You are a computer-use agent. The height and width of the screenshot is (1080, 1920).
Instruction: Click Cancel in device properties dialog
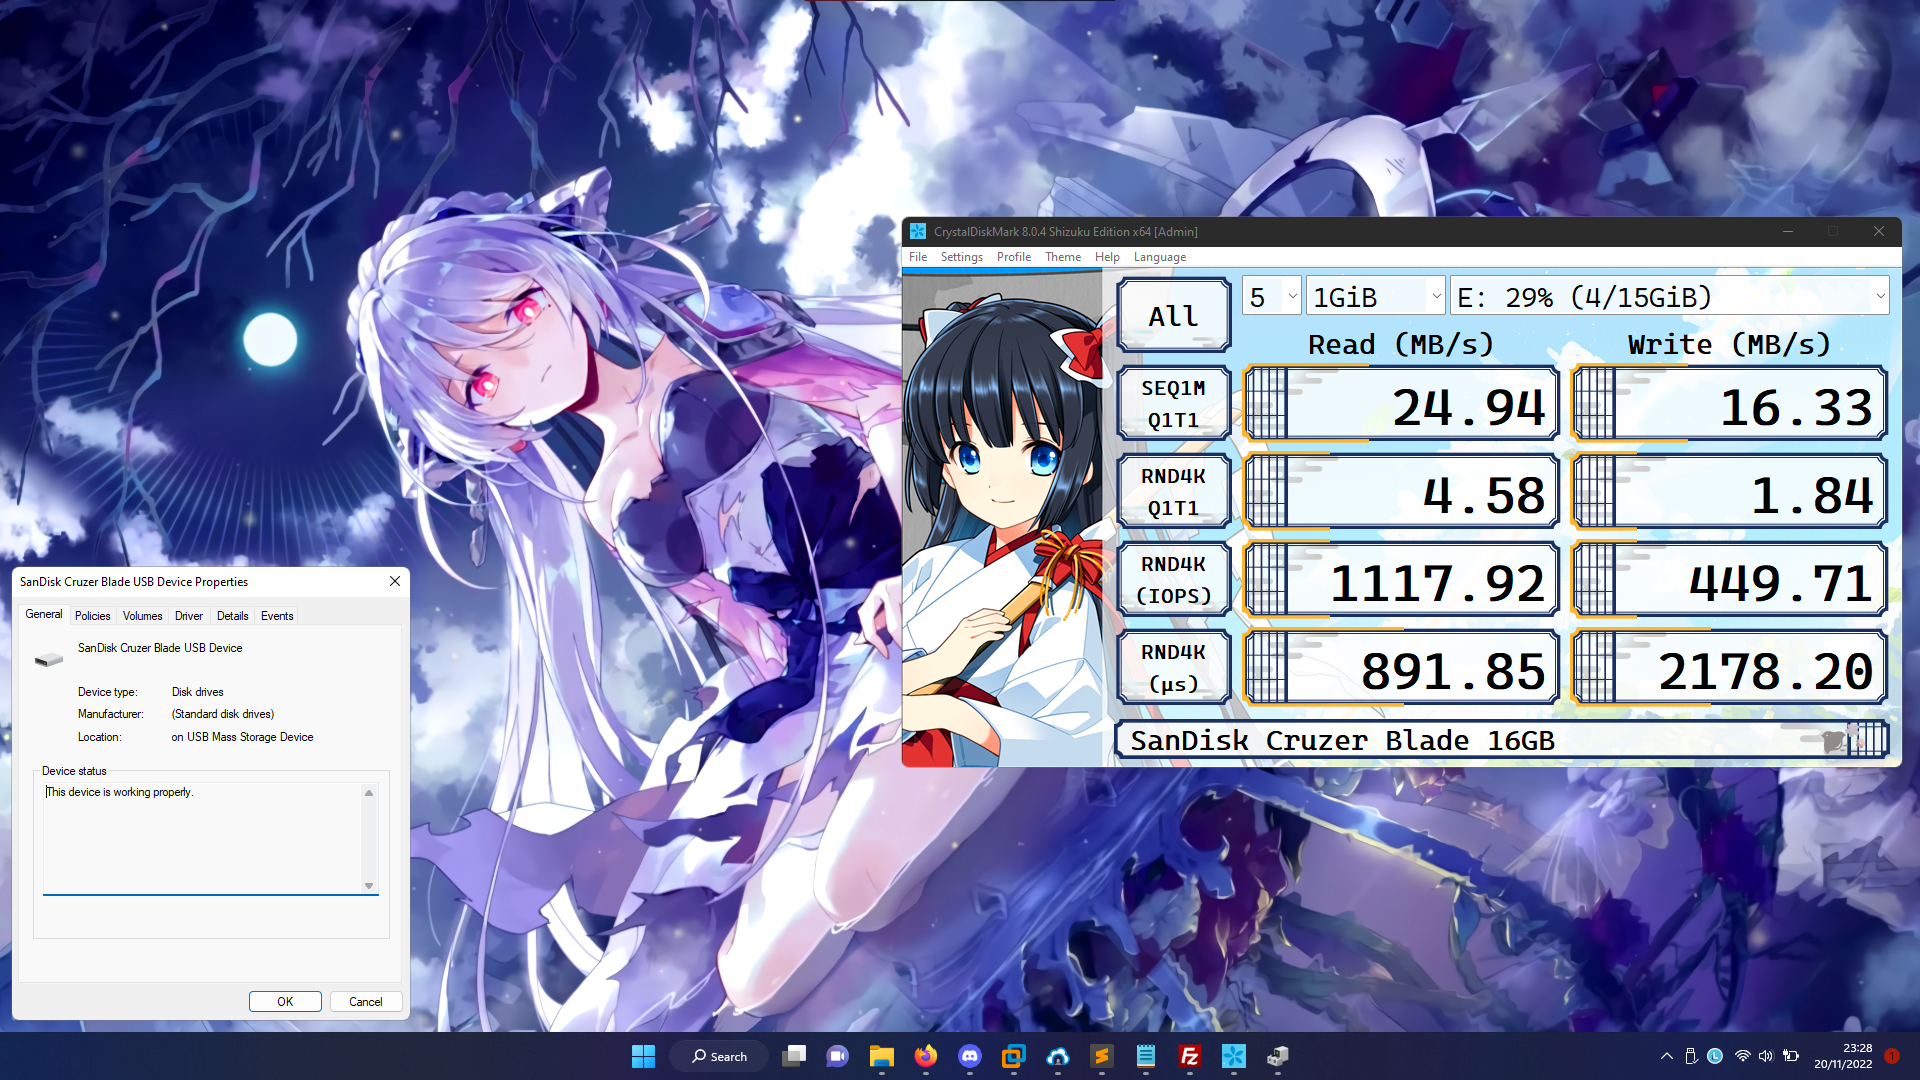point(365,1001)
